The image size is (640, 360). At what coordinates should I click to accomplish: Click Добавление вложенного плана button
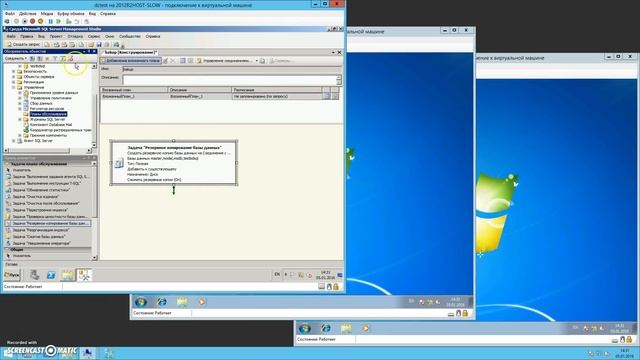point(131,60)
